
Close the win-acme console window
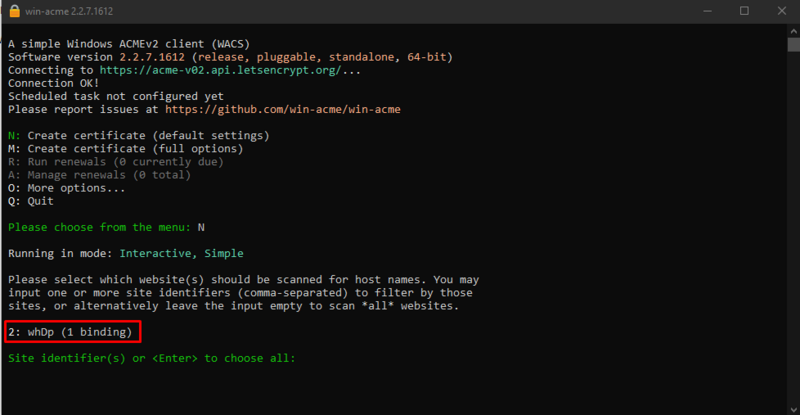point(782,11)
